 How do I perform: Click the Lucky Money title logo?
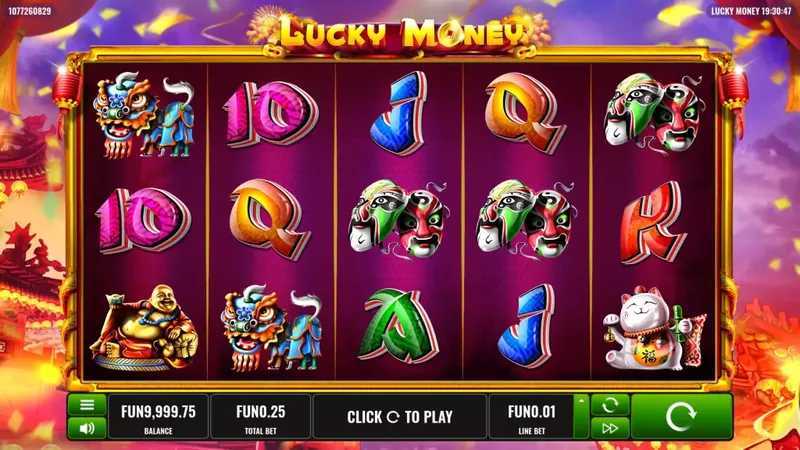pos(401,33)
